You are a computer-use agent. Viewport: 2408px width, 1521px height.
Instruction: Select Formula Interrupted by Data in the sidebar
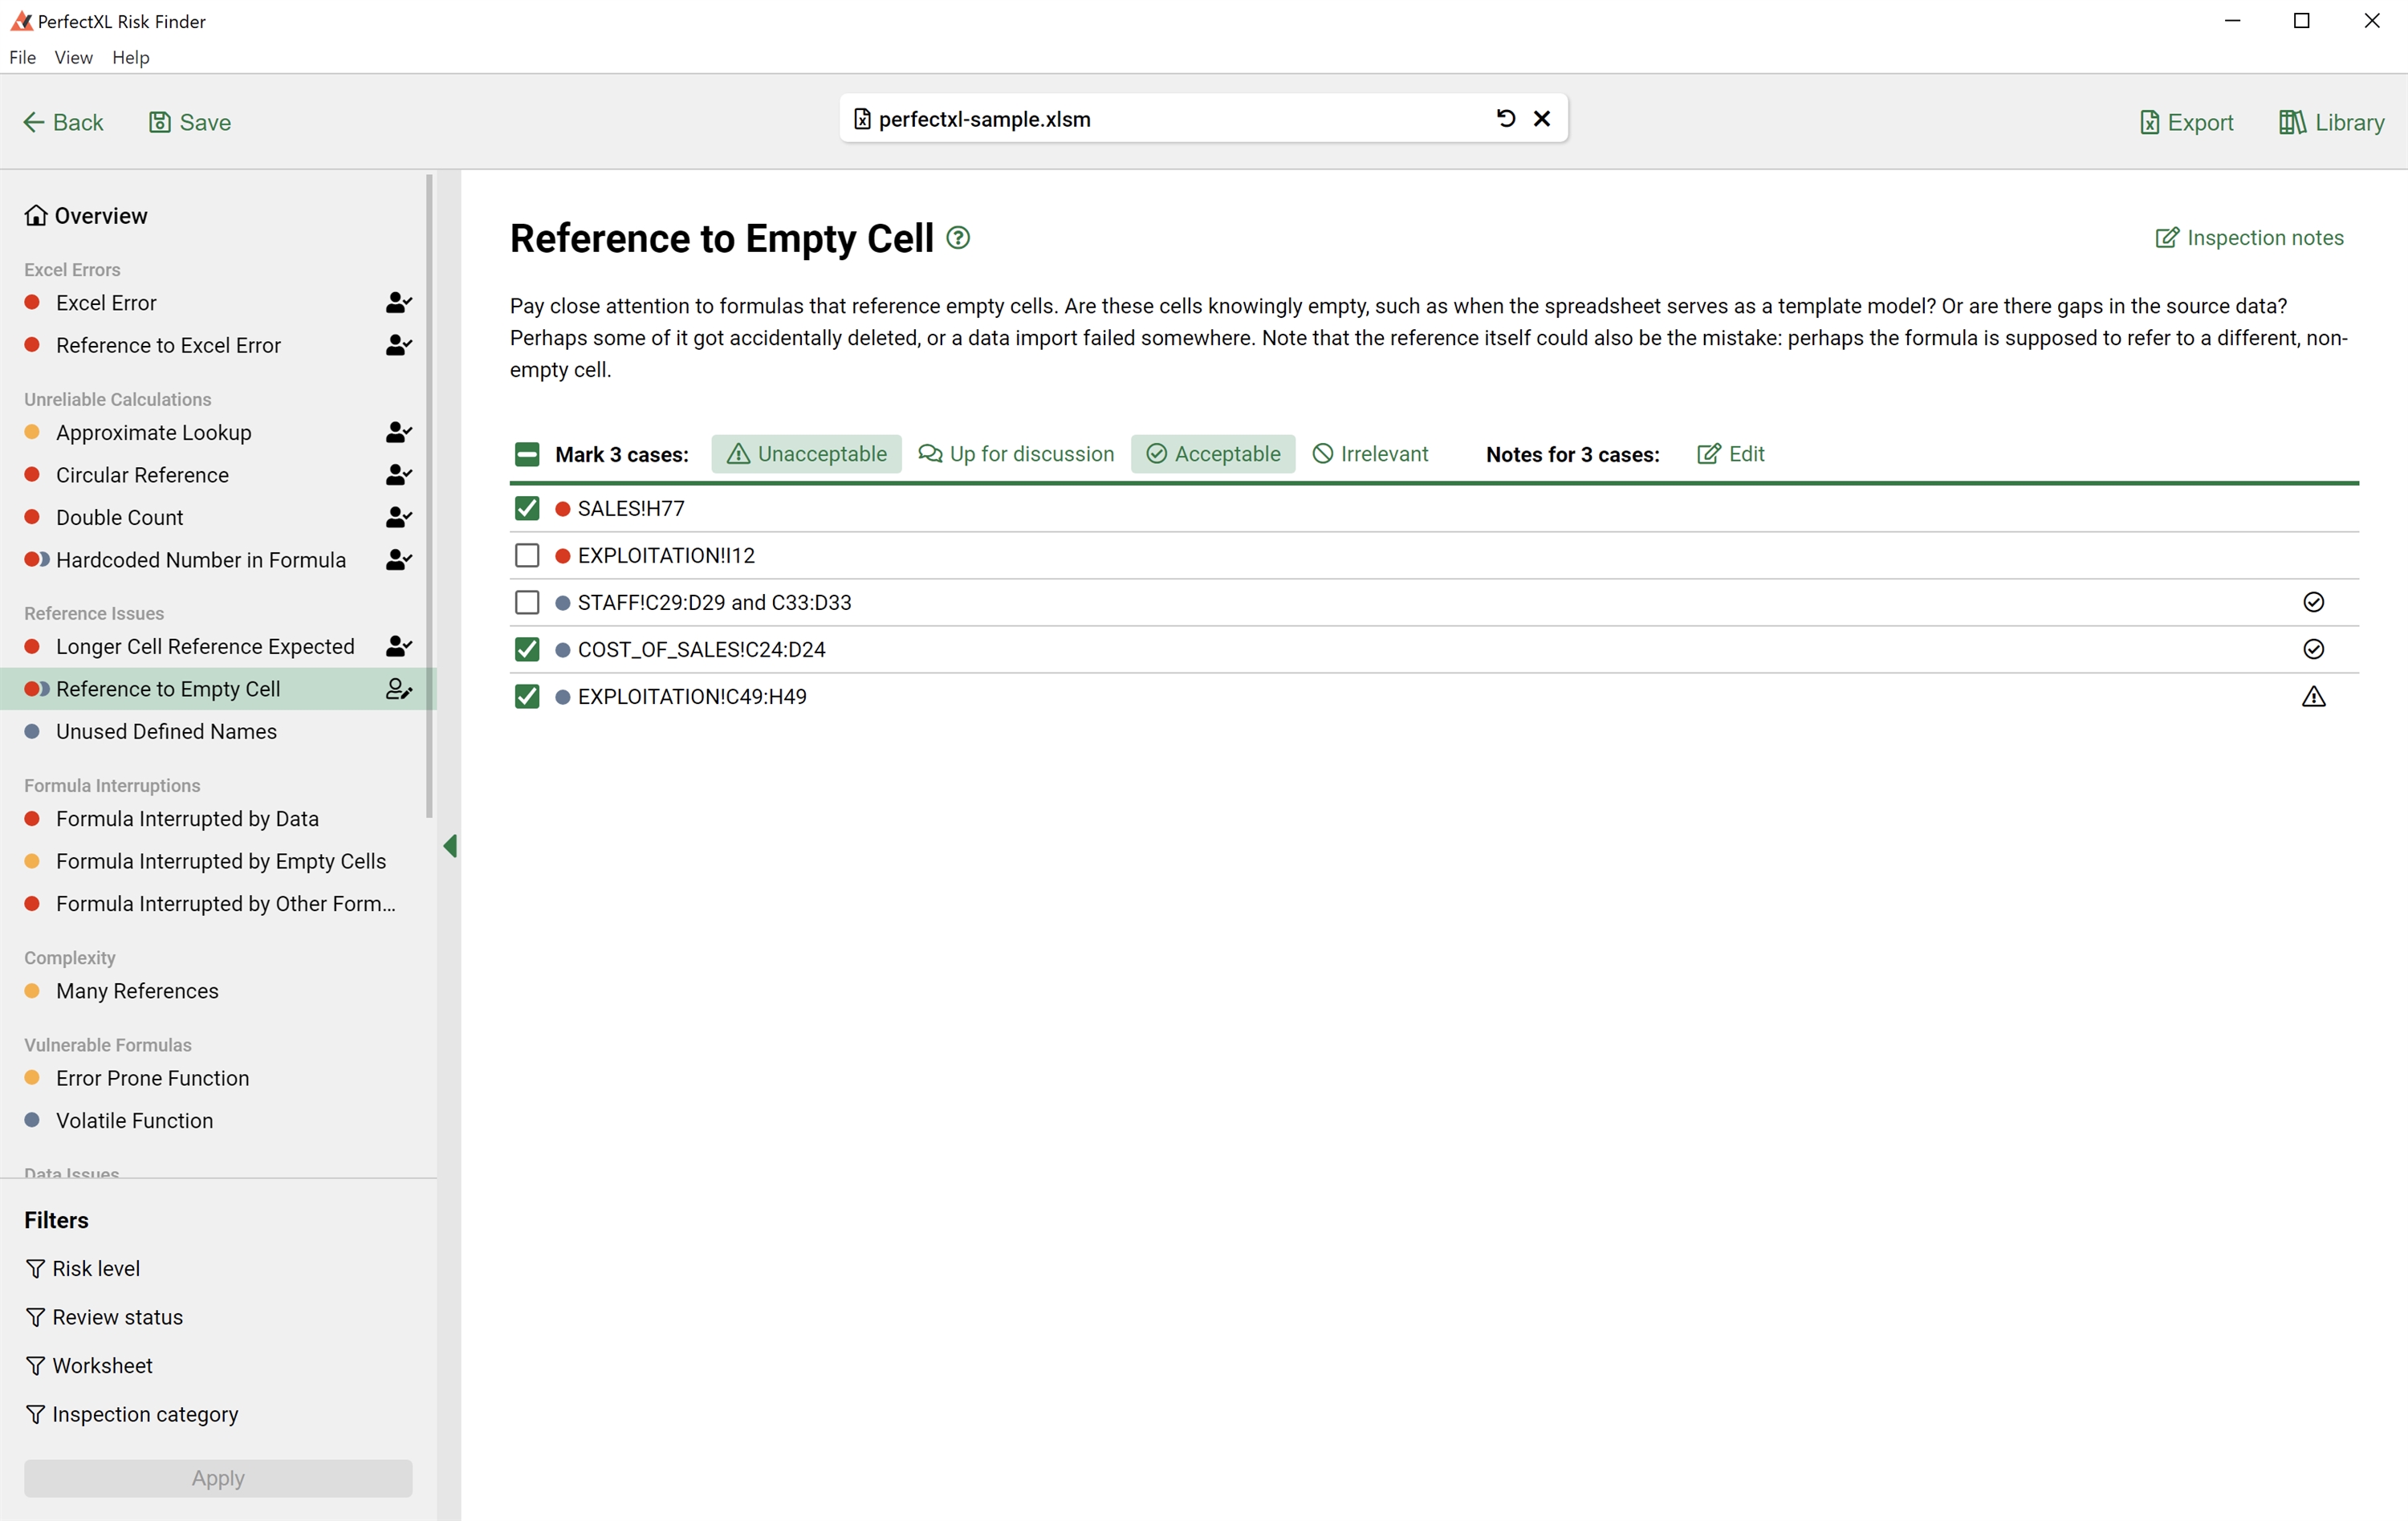coord(187,819)
